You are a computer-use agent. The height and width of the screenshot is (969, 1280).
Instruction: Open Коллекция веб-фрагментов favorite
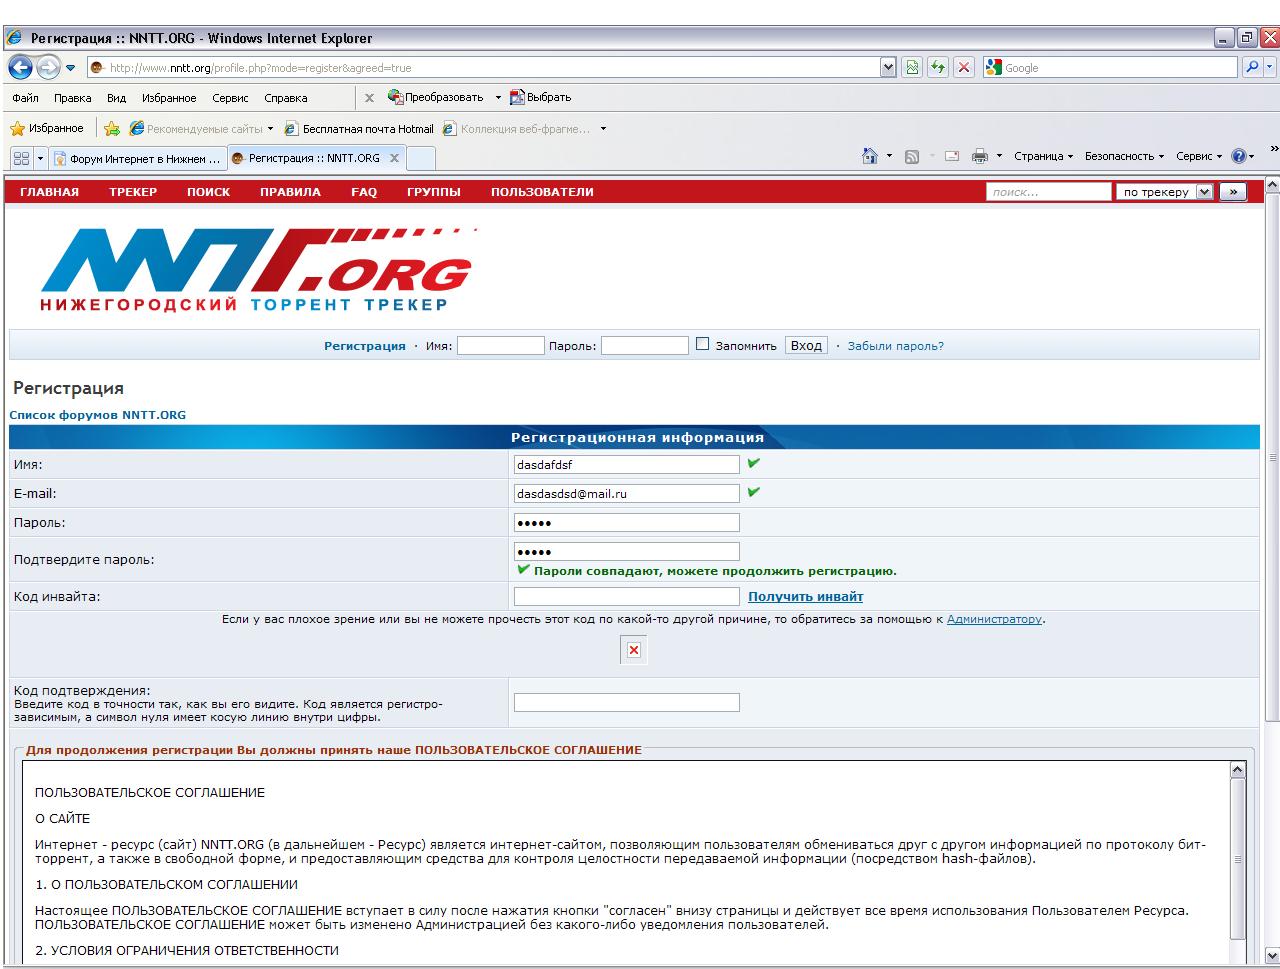(518, 128)
